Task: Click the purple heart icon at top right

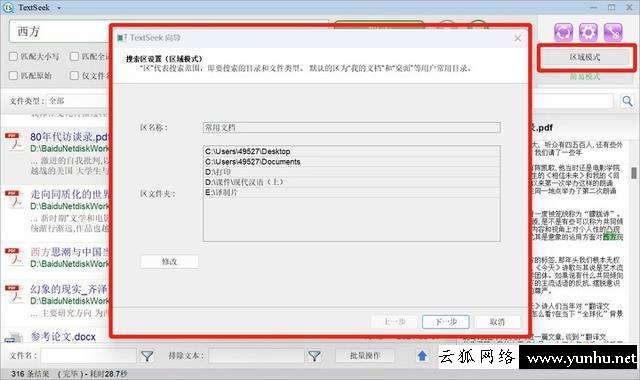Action: pos(563,32)
